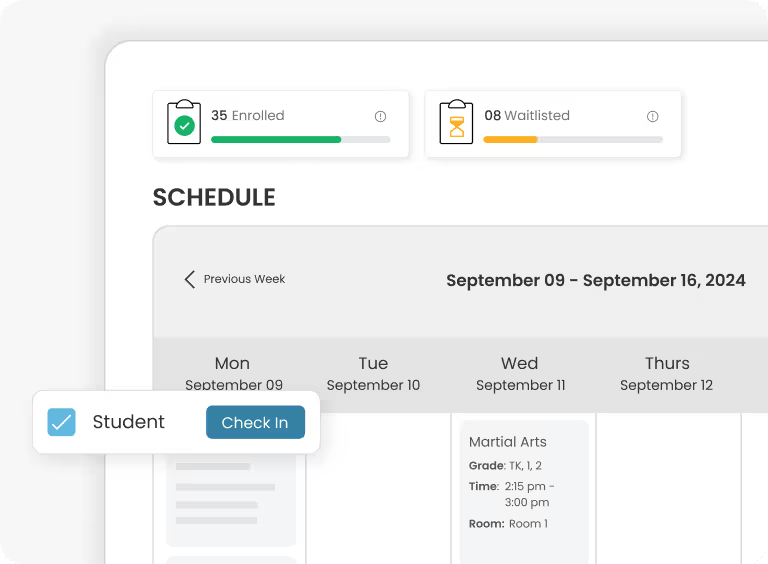
Task: Select the Tue September 10 column header
Action: [373, 373]
